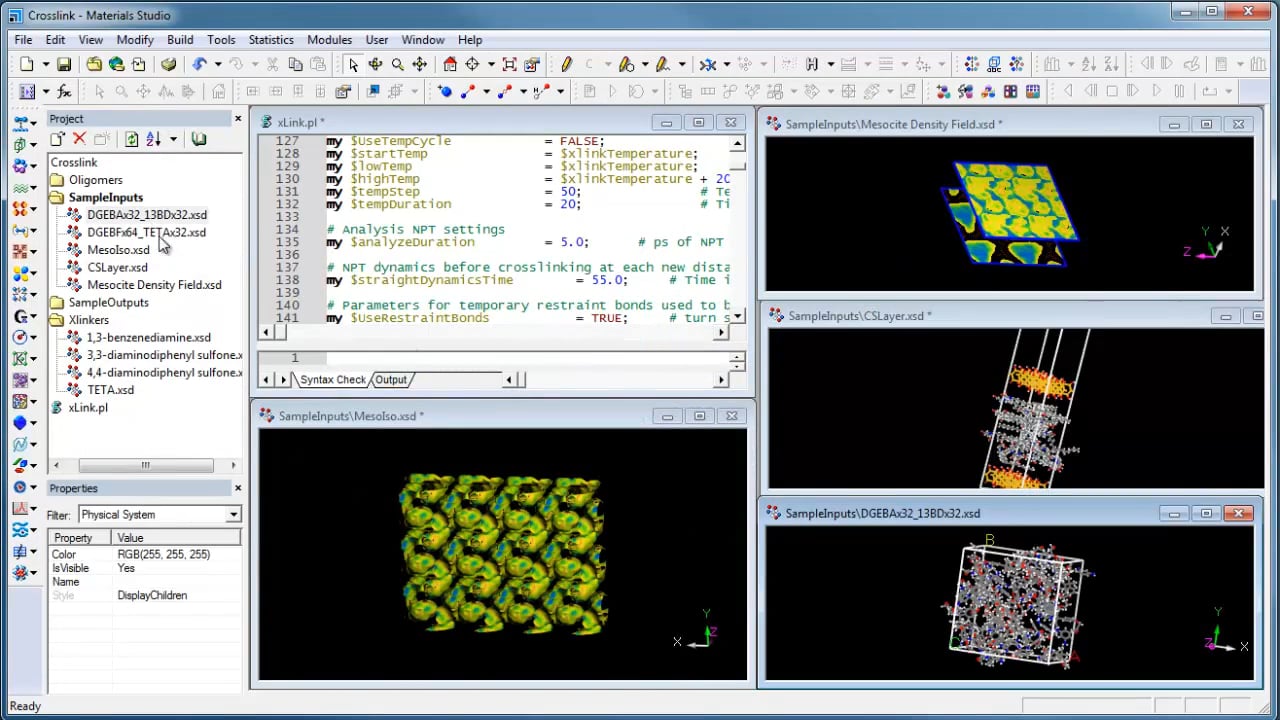
Task: Click the Color property value RGB(255, 255, 255)
Action: (163, 554)
